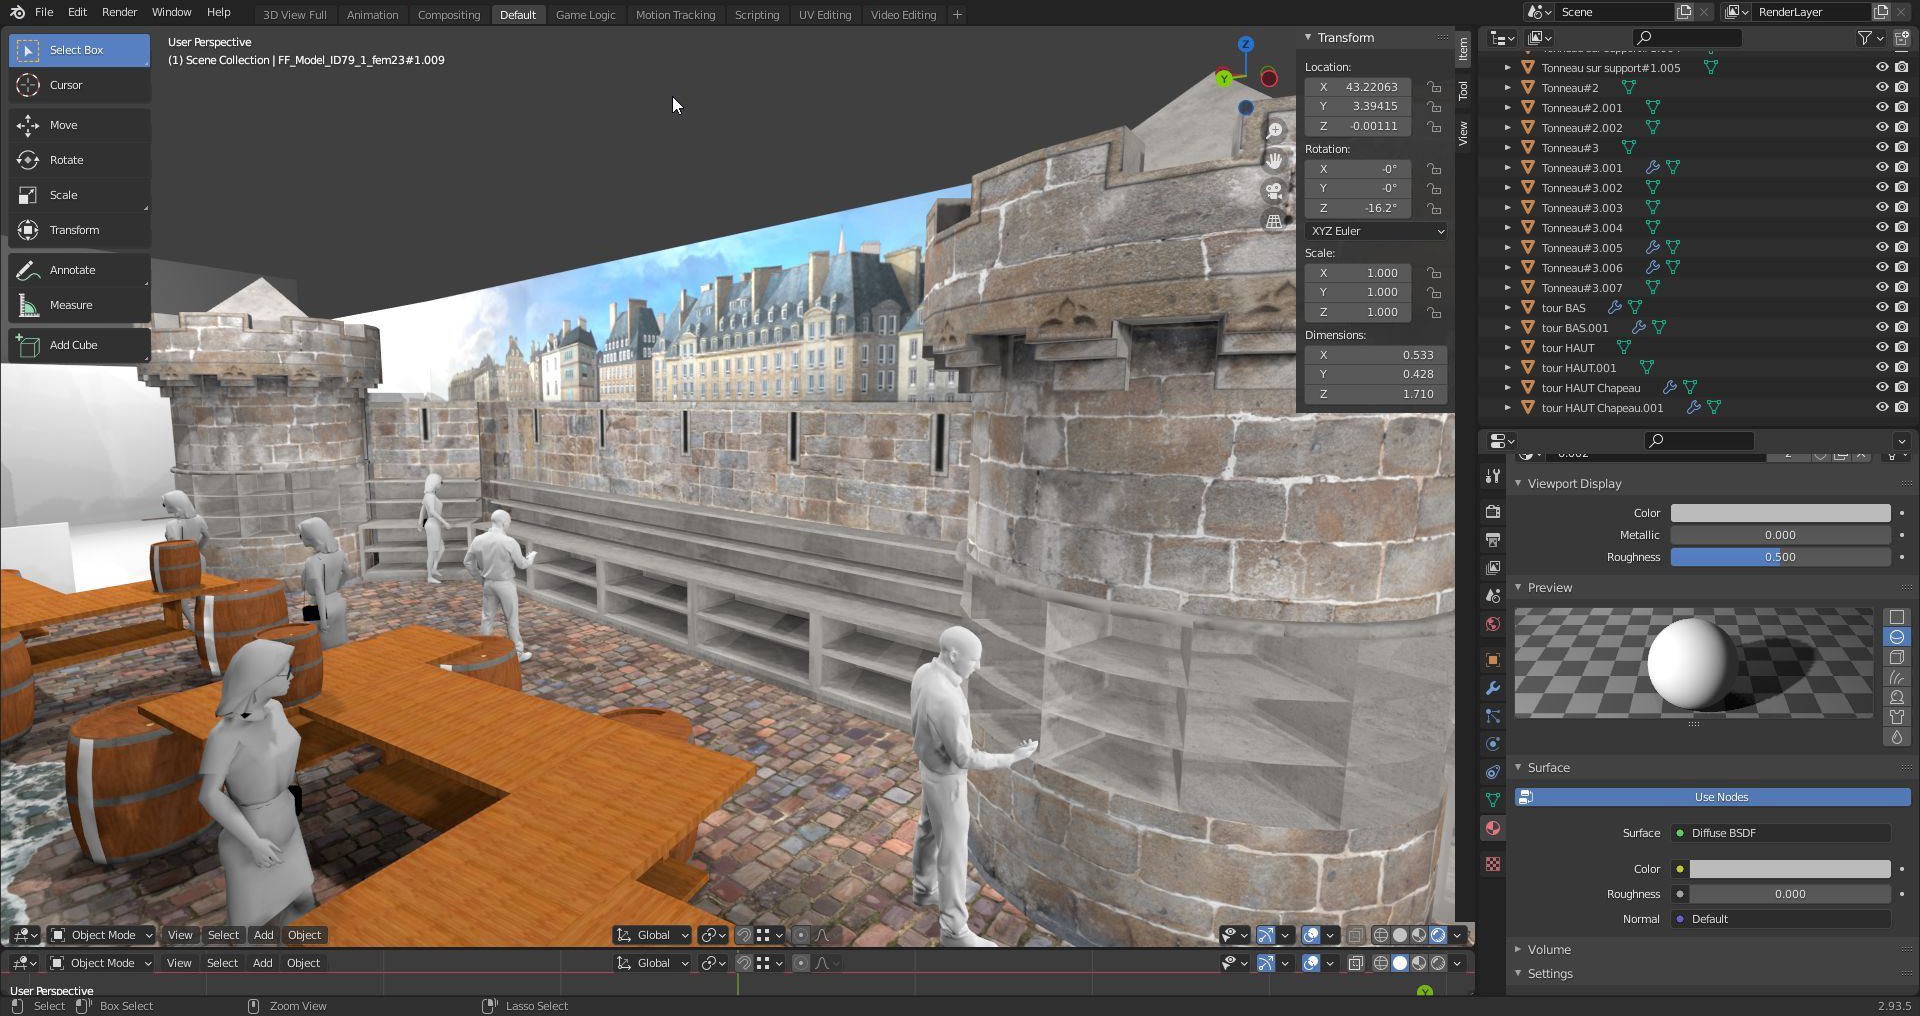Disable render camera for tour HAUT
The image size is (1920, 1016).
[1901, 348]
